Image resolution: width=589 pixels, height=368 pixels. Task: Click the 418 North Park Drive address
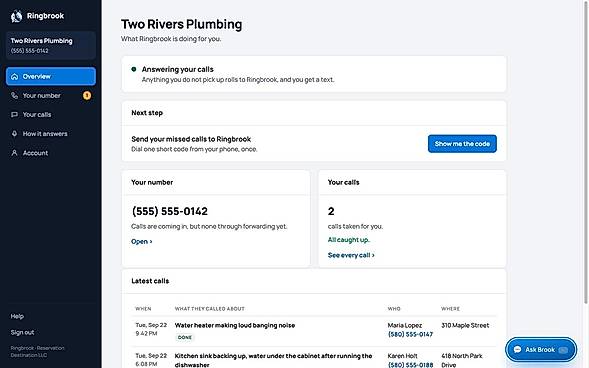462,360
